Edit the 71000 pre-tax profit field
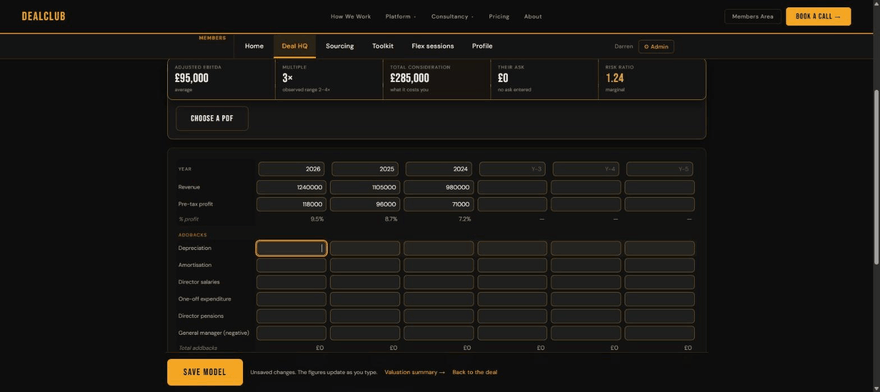Screen dimensions: 880x392 [x=438, y=204]
